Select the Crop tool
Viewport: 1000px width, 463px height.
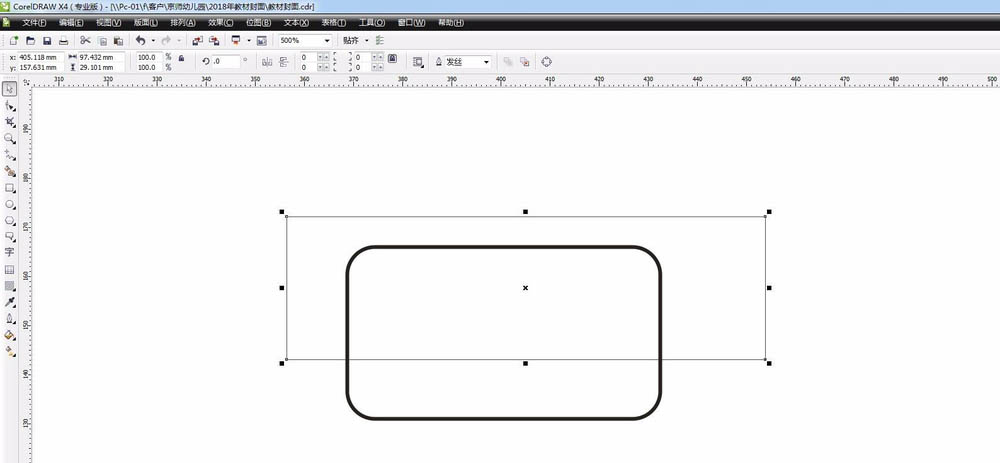[10, 121]
